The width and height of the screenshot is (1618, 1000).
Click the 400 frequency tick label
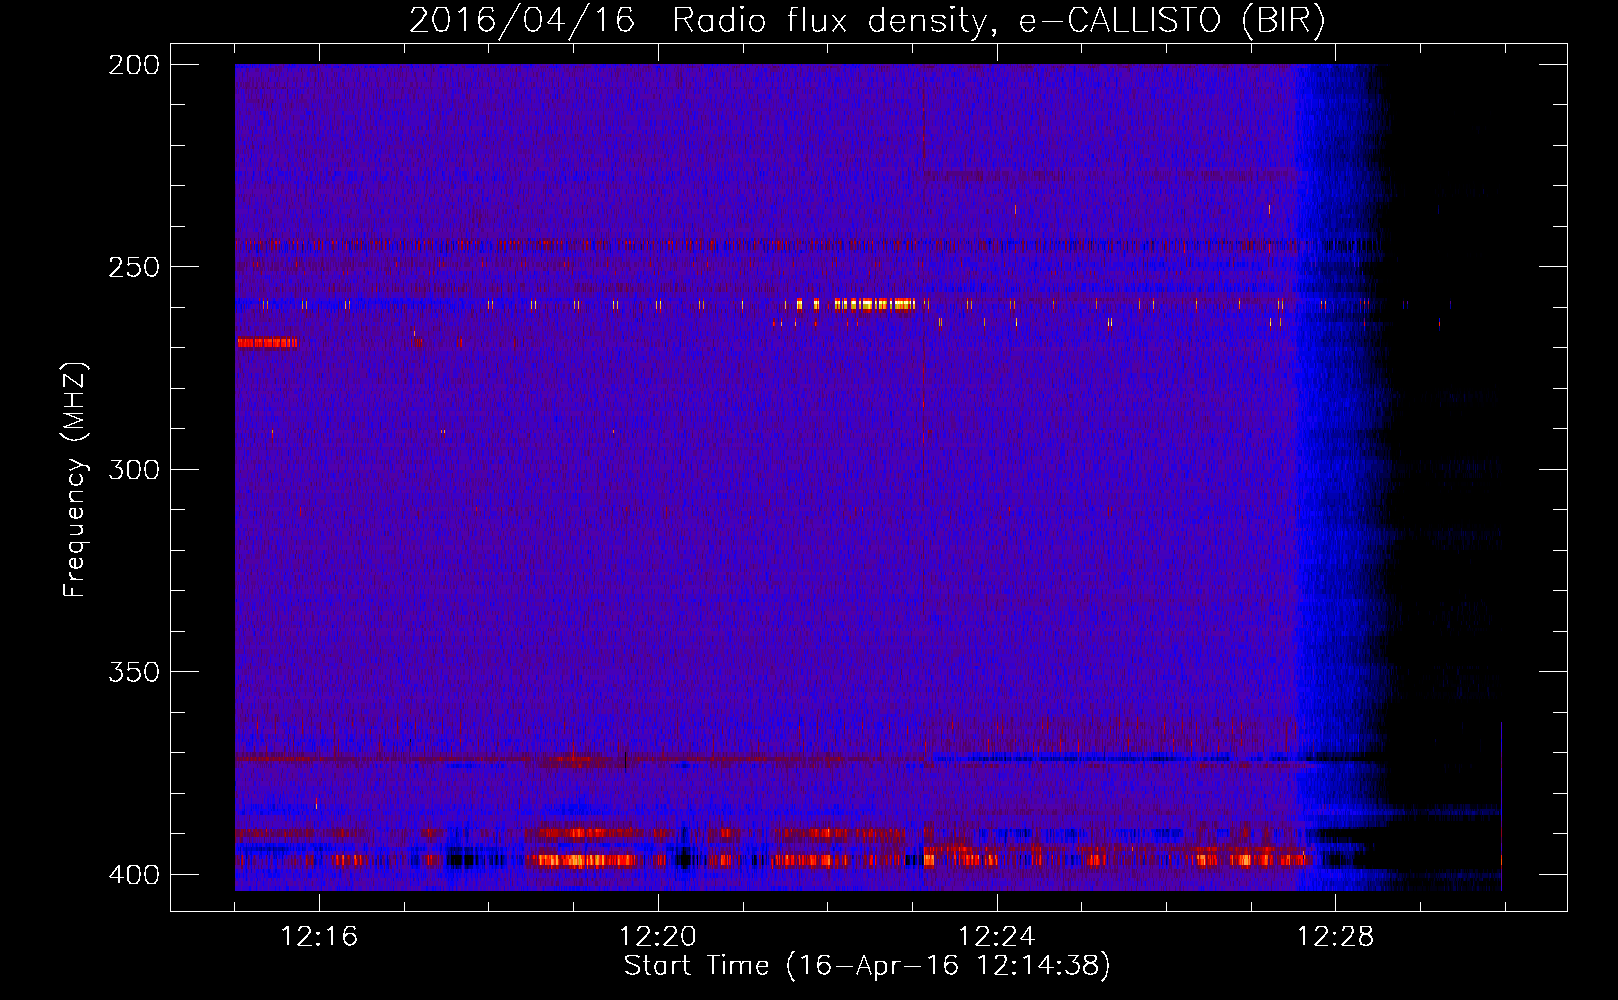coord(134,875)
